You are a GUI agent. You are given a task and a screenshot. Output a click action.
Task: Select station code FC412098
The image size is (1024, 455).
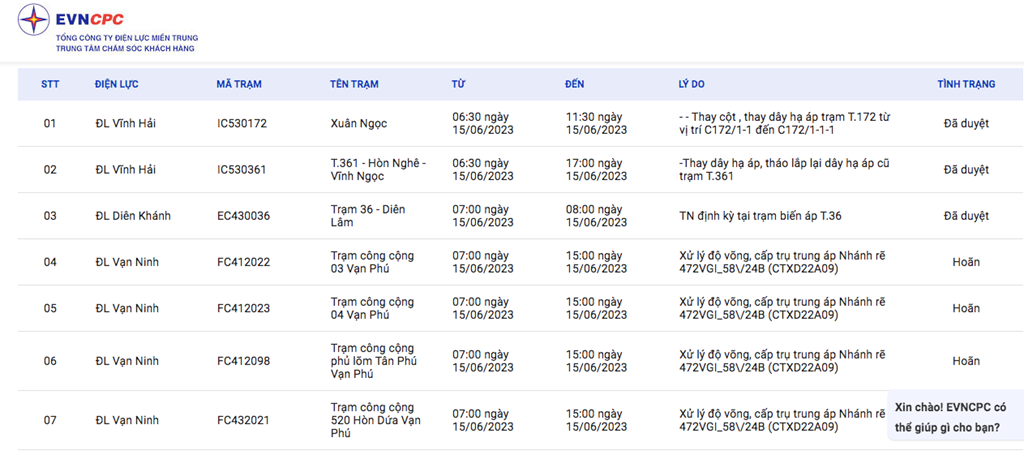click(243, 361)
